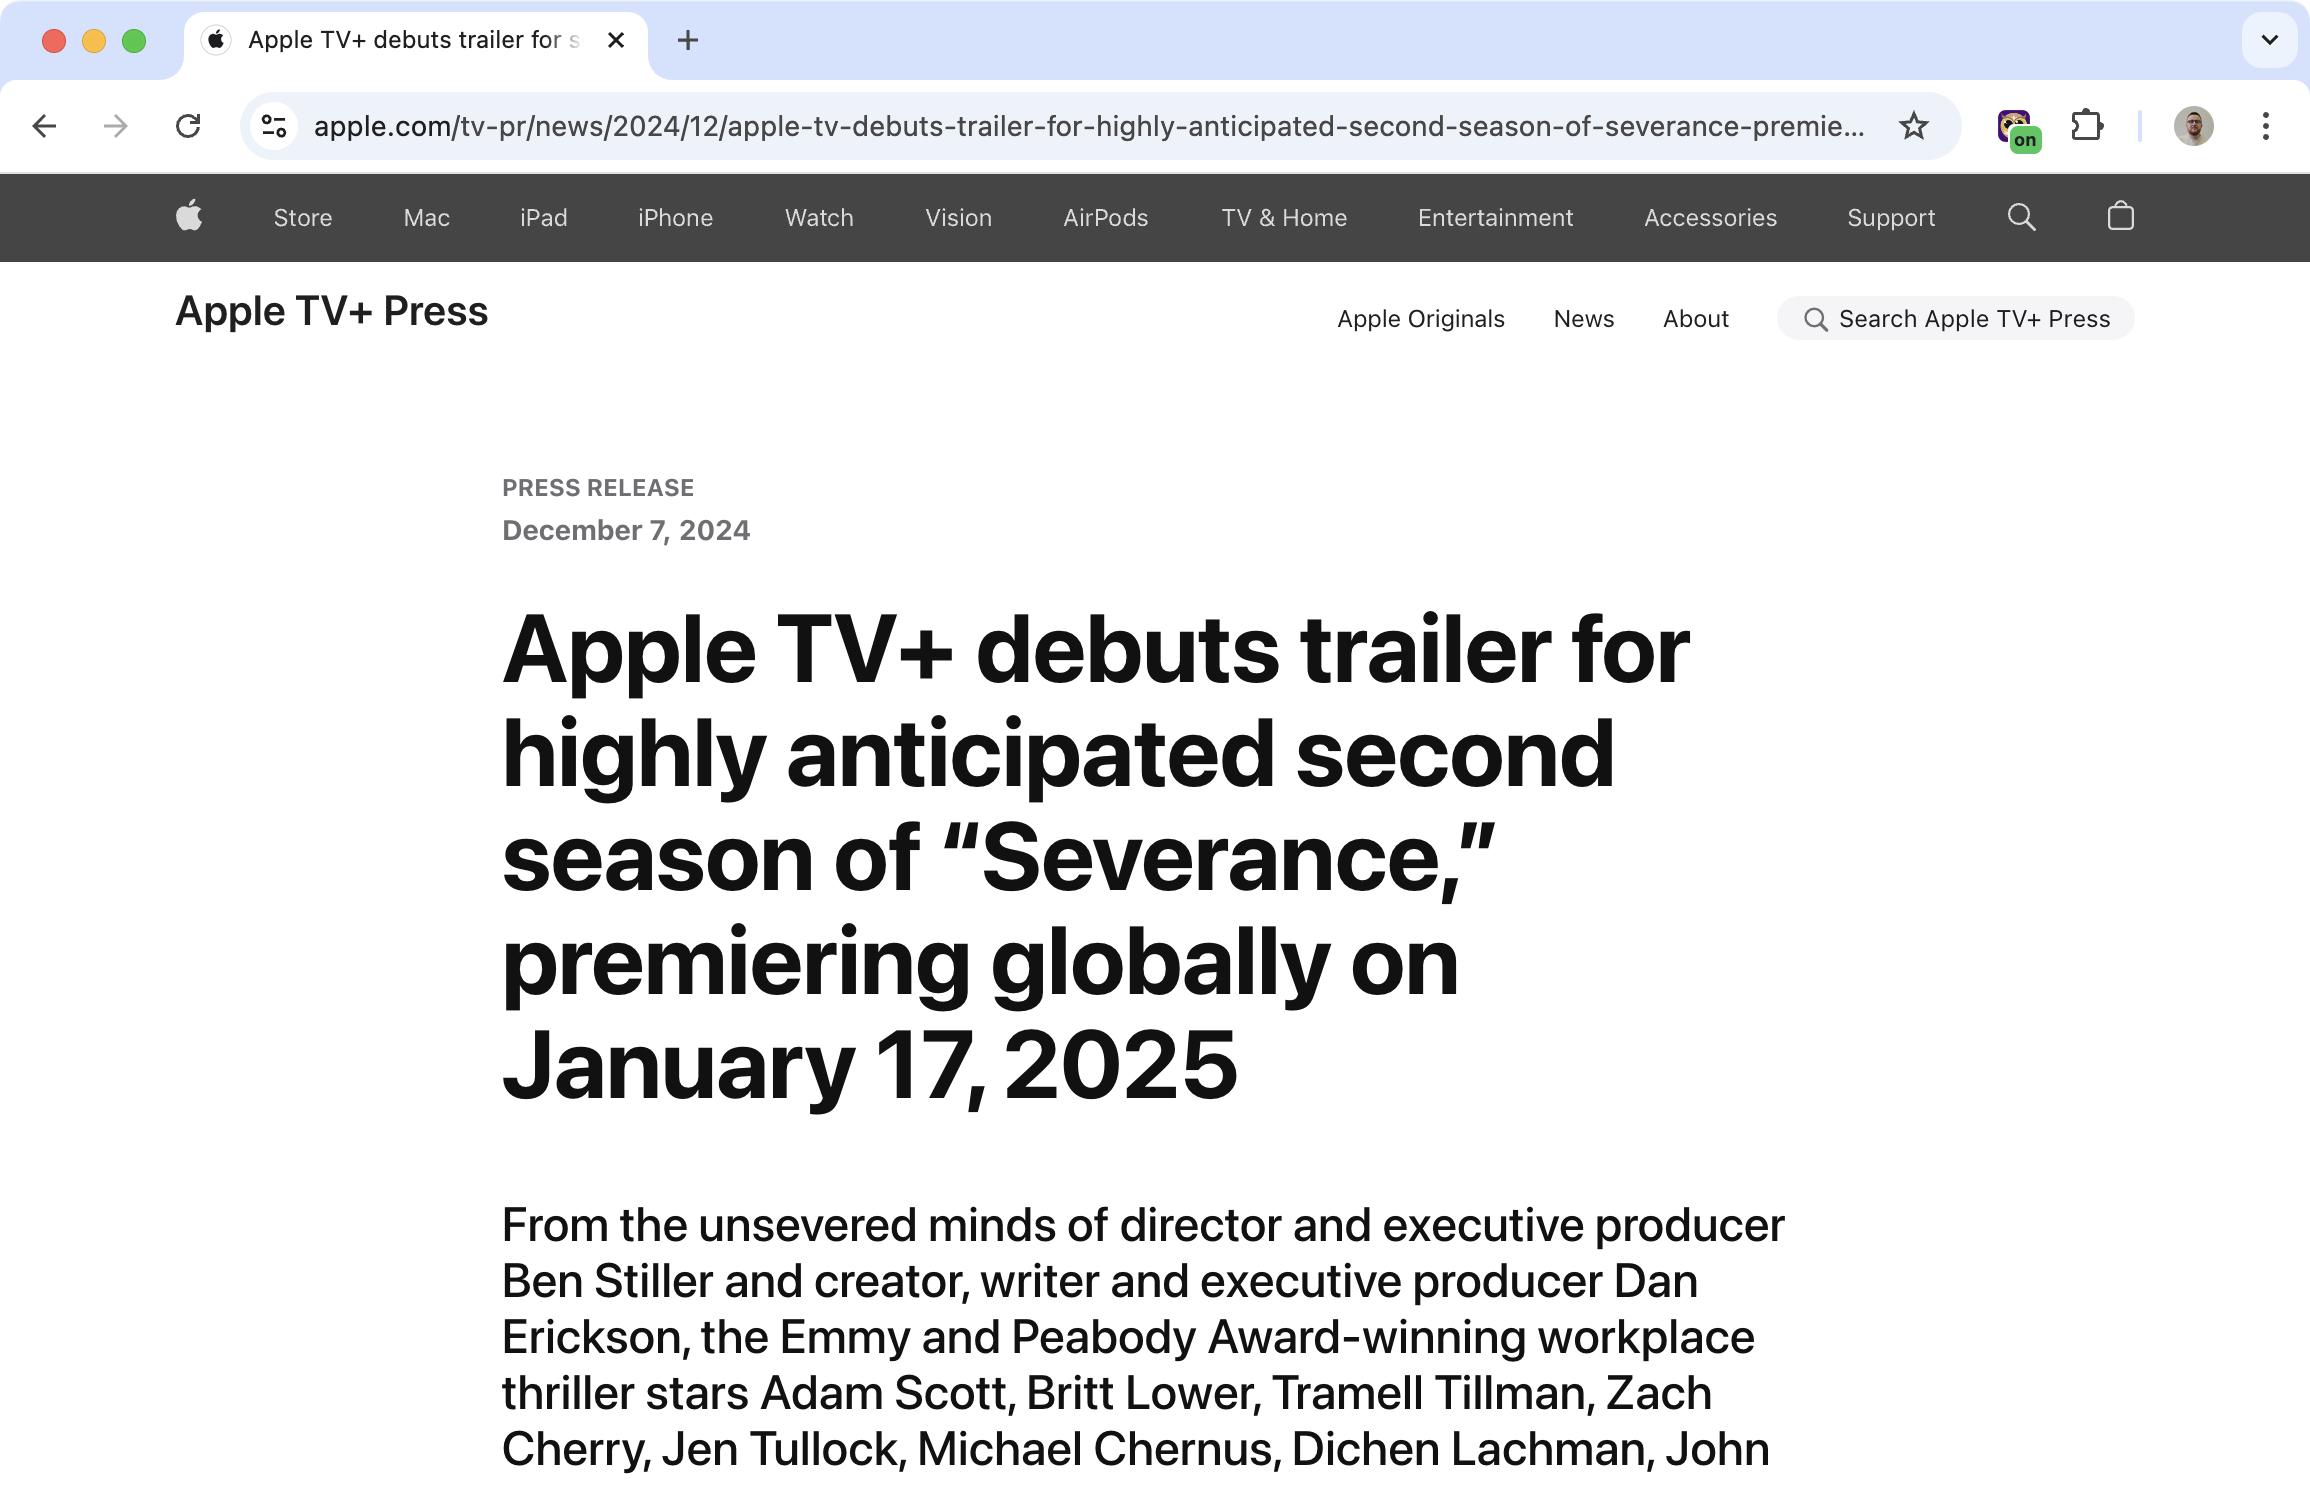Go back to the previous page

pos(45,126)
